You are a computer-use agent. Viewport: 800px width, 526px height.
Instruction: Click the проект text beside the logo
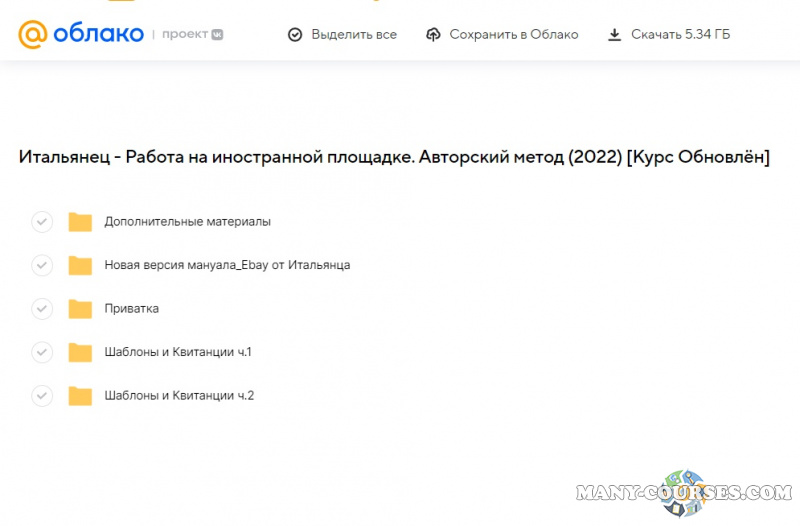coord(185,34)
